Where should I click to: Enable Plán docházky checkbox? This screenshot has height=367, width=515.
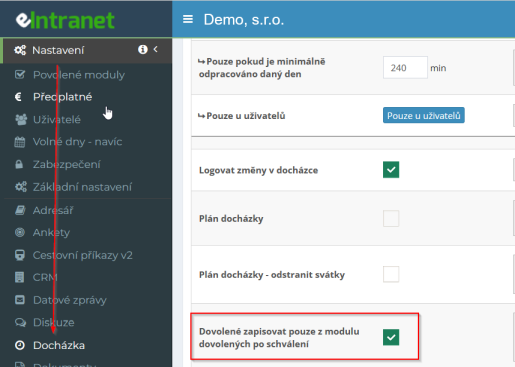click(391, 219)
